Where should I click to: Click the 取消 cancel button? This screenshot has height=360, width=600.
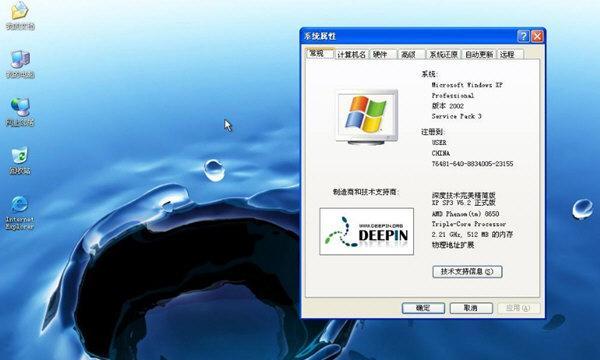[x=471, y=308]
